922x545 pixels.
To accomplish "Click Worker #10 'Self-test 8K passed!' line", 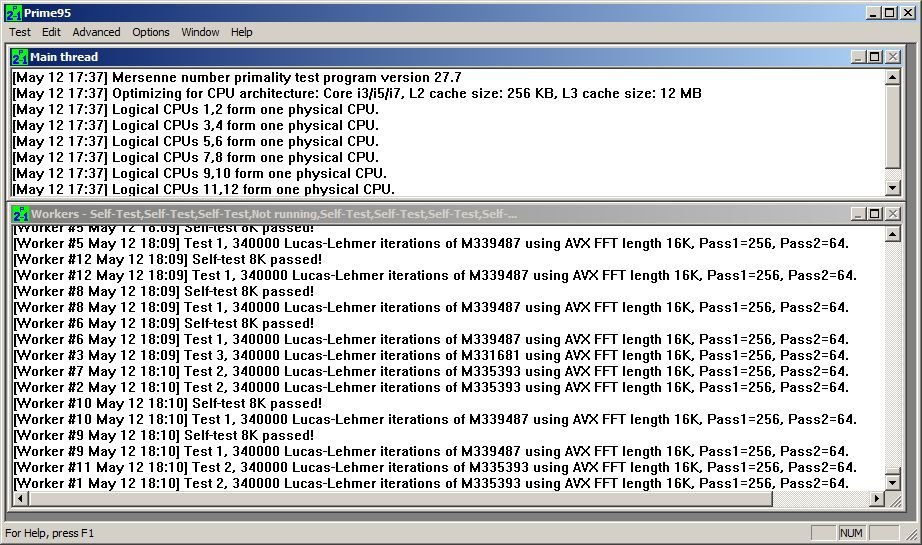I will (168, 403).
